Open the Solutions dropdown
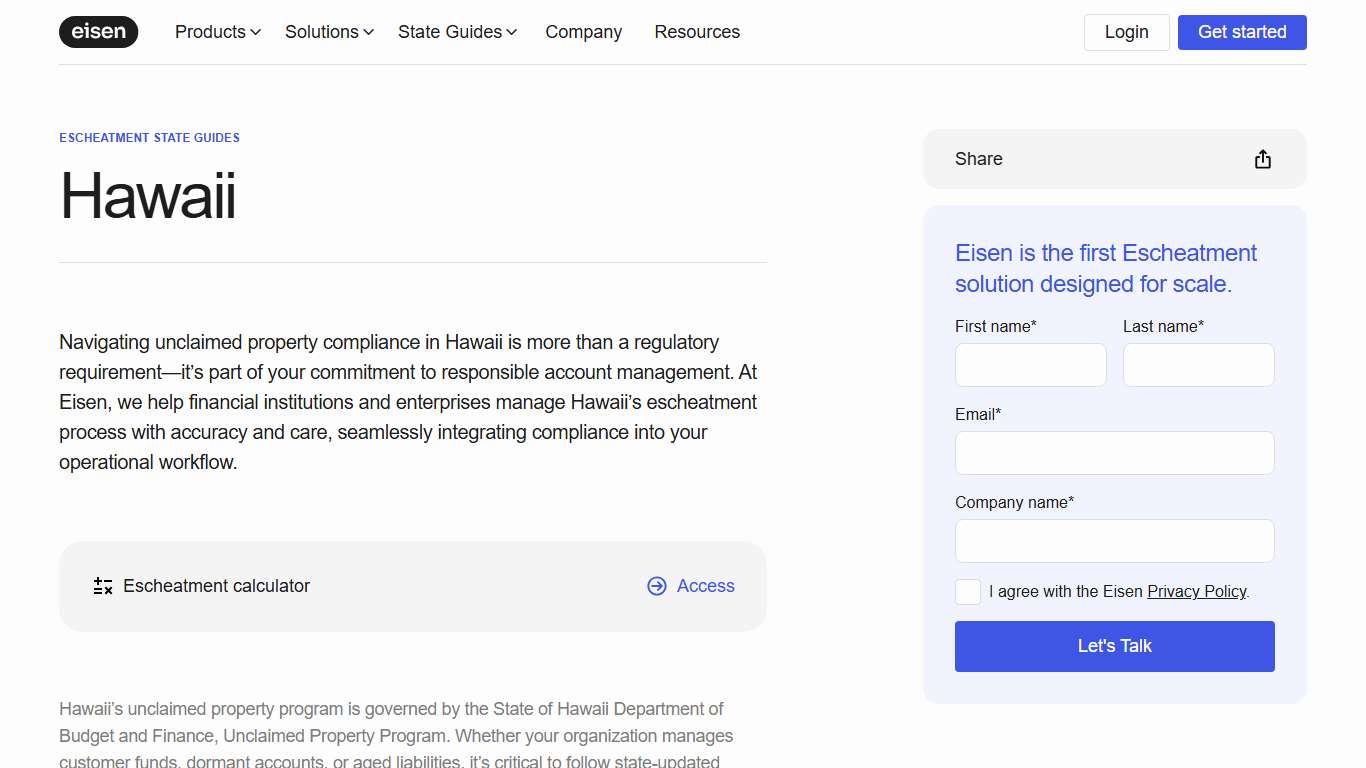 tap(329, 32)
